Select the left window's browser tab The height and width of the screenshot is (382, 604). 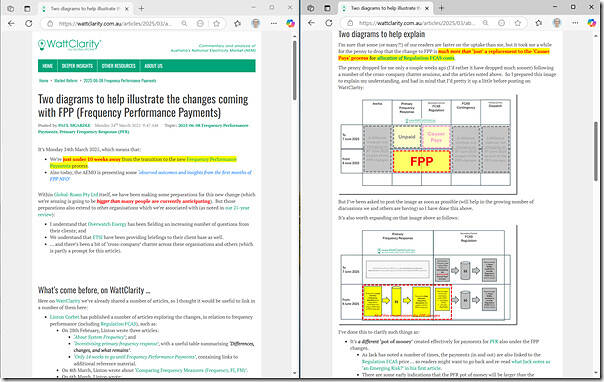(85, 8)
